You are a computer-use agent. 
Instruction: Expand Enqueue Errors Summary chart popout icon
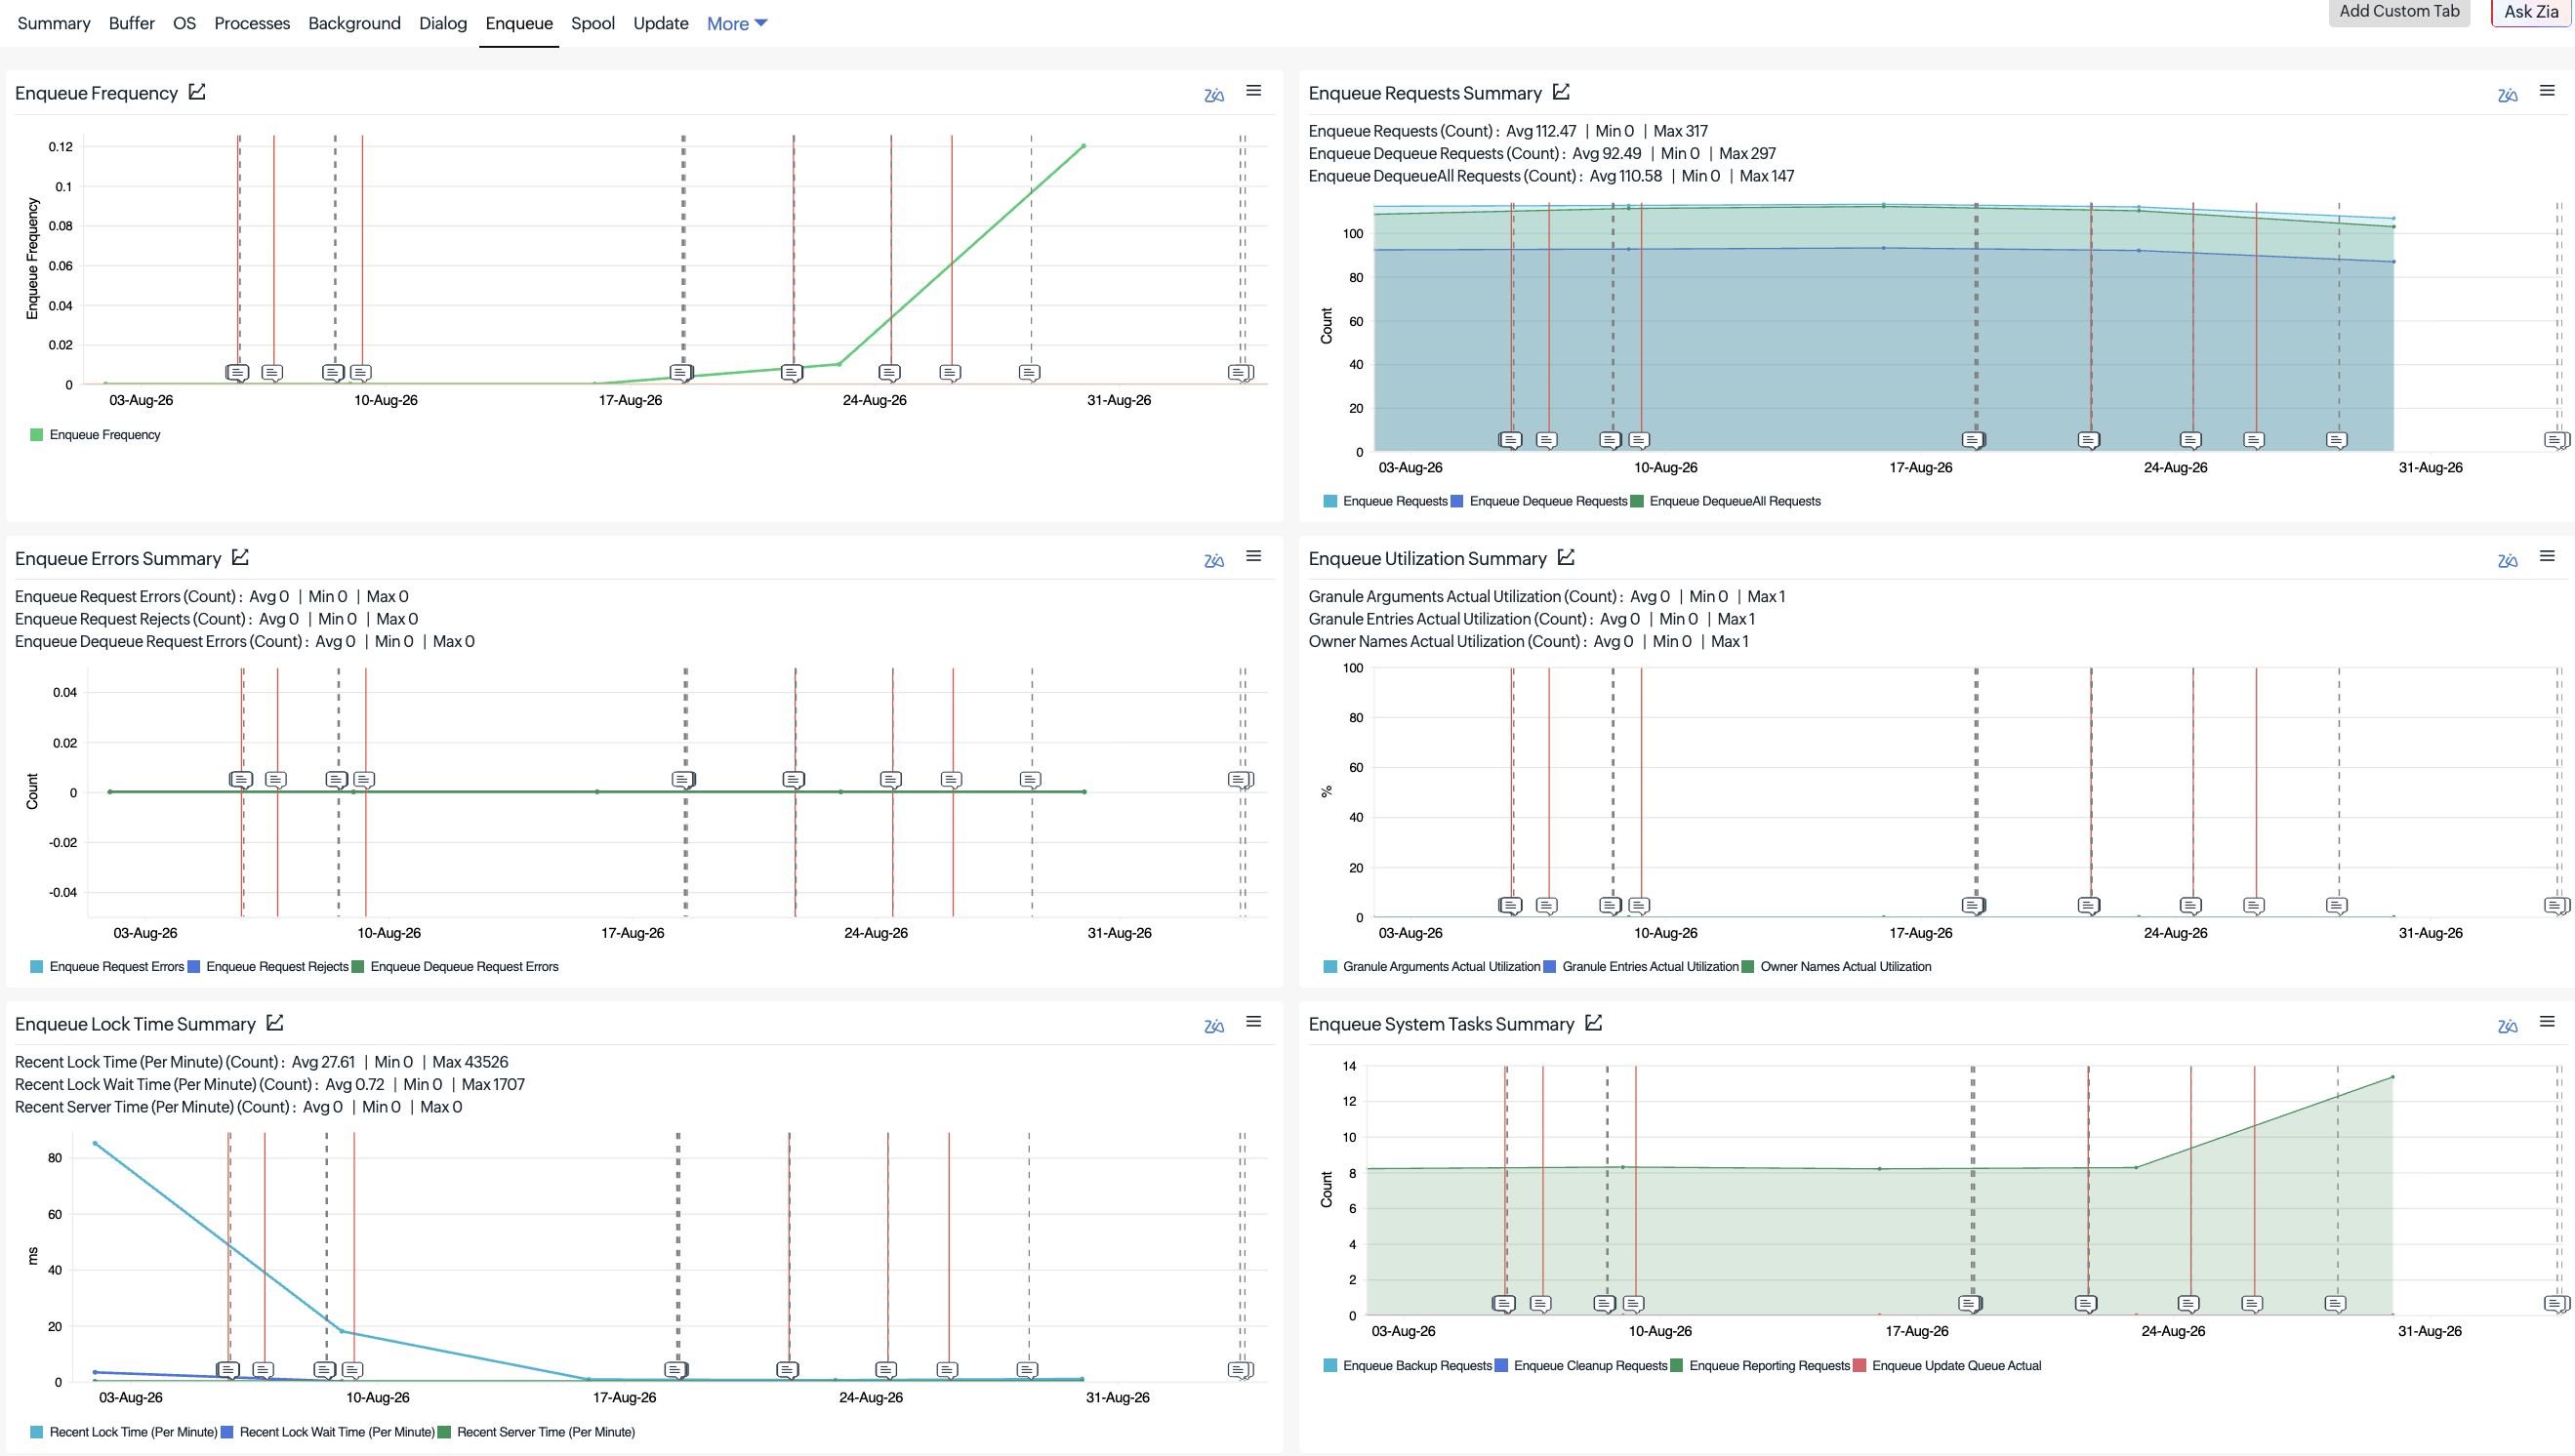point(240,557)
